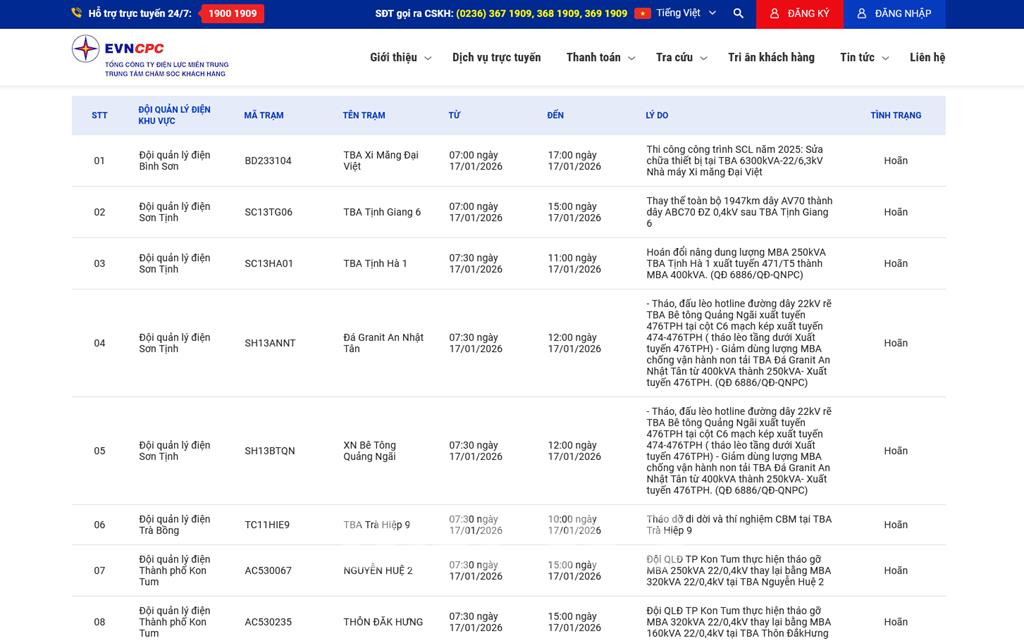Select station code BD233104 row
The height and width of the screenshot is (643, 1024).
tap(268, 161)
